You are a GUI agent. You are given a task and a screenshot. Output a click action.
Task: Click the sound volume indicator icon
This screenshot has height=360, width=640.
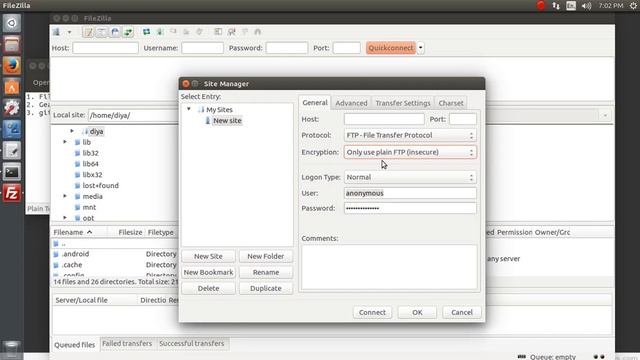click(x=587, y=6)
